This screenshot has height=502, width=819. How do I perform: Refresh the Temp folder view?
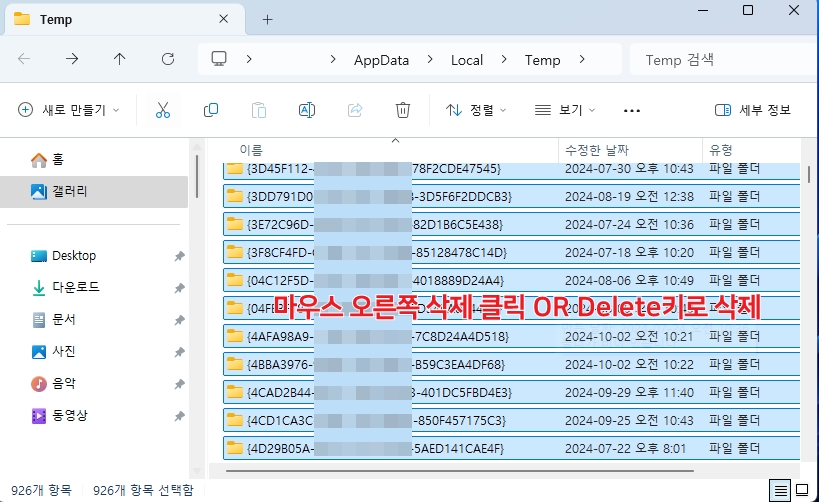click(168, 59)
